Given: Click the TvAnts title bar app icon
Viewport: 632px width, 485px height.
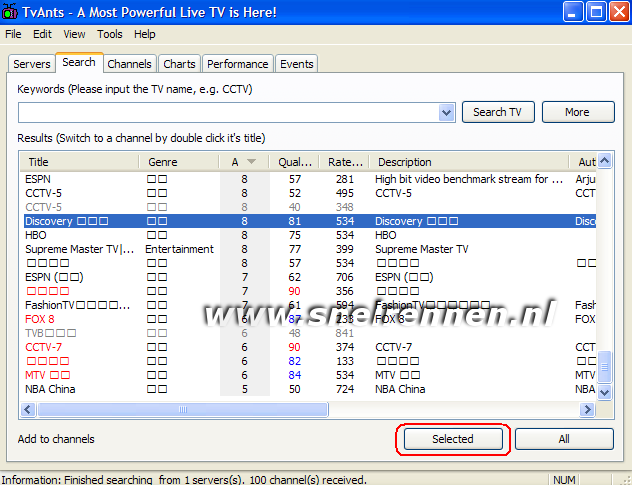Looking at the screenshot, I should 10,12.
